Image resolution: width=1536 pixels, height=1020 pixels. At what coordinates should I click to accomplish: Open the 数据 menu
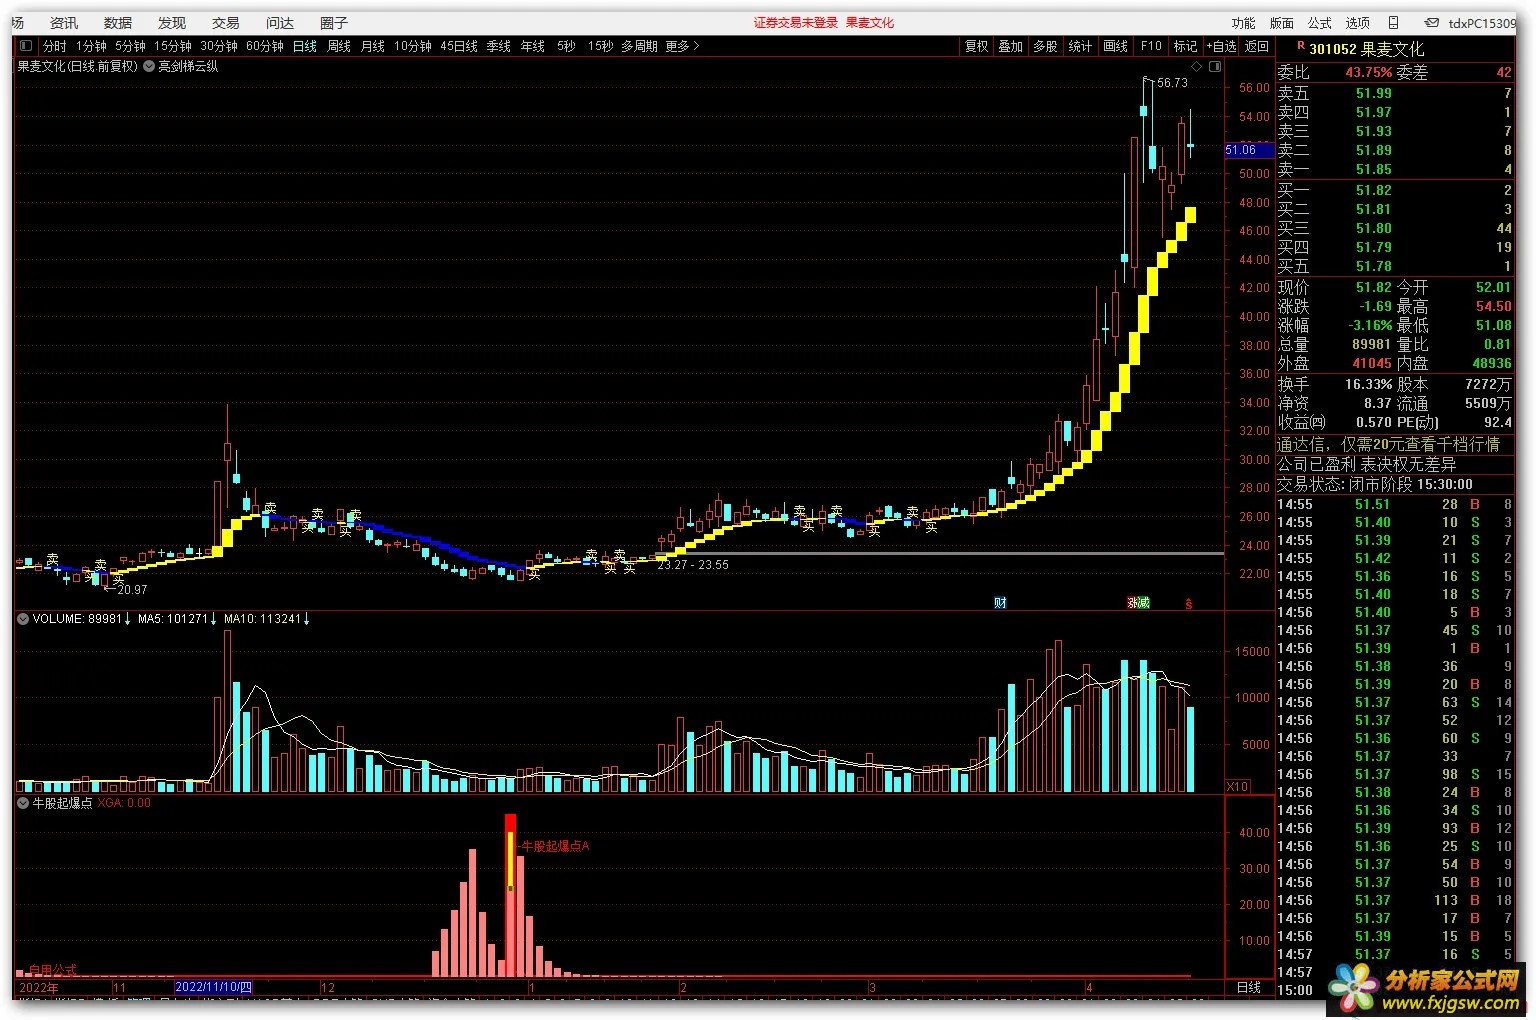click(x=118, y=22)
